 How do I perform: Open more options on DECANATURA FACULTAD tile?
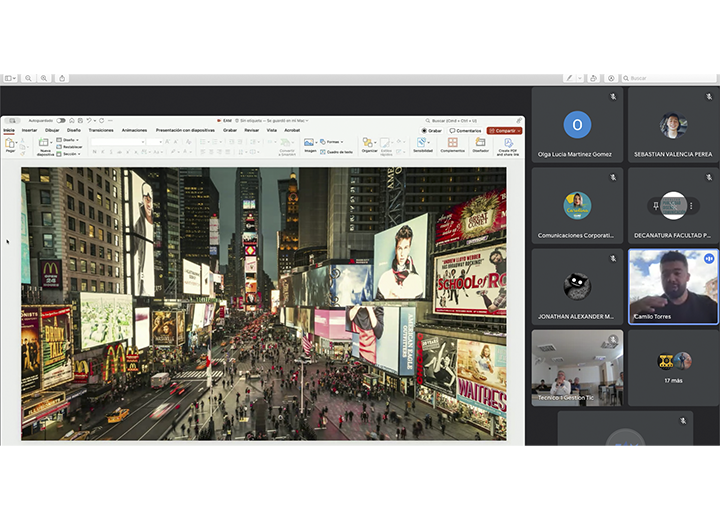tap(691, 206)
